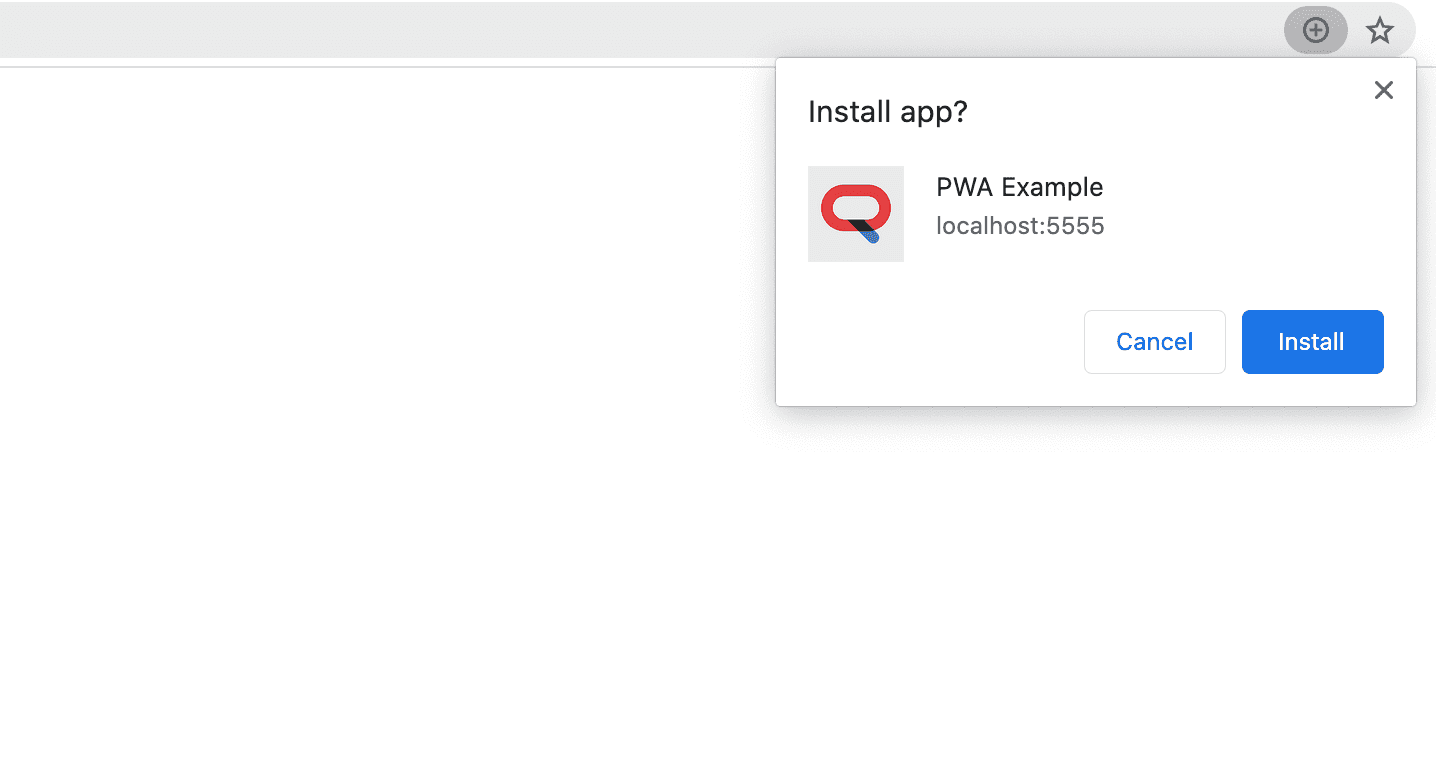1436x764 pixels.
Task: Click the install app plus icon
Action: point(1315,31)
